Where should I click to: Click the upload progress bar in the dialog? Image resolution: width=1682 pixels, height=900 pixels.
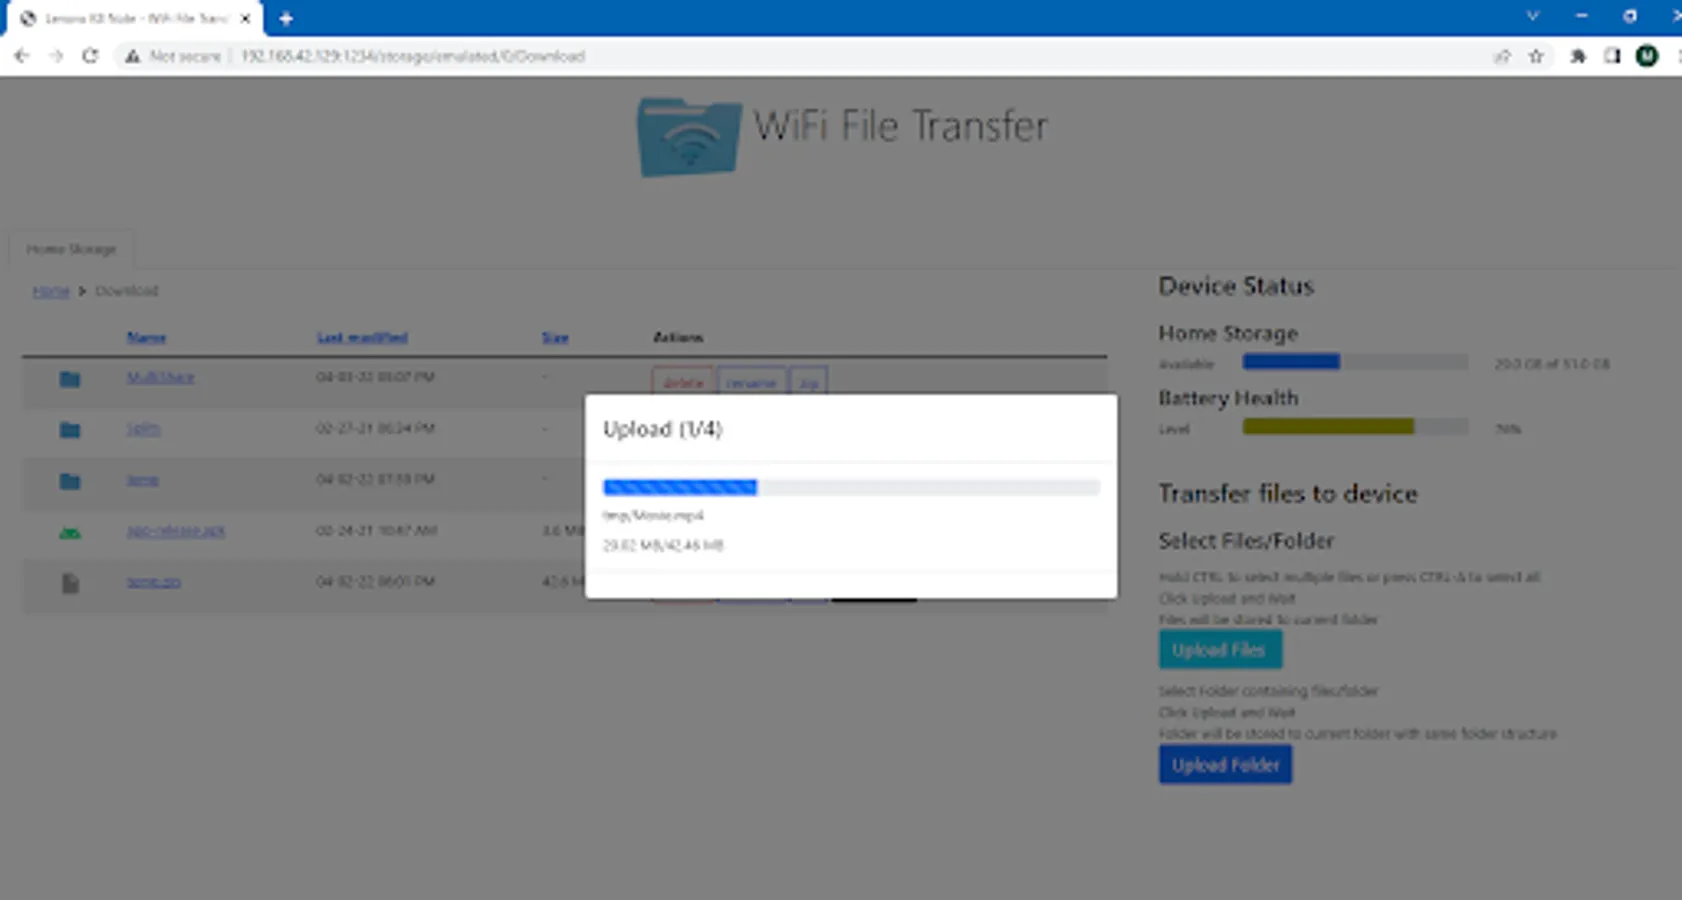[x=851, y=487]
